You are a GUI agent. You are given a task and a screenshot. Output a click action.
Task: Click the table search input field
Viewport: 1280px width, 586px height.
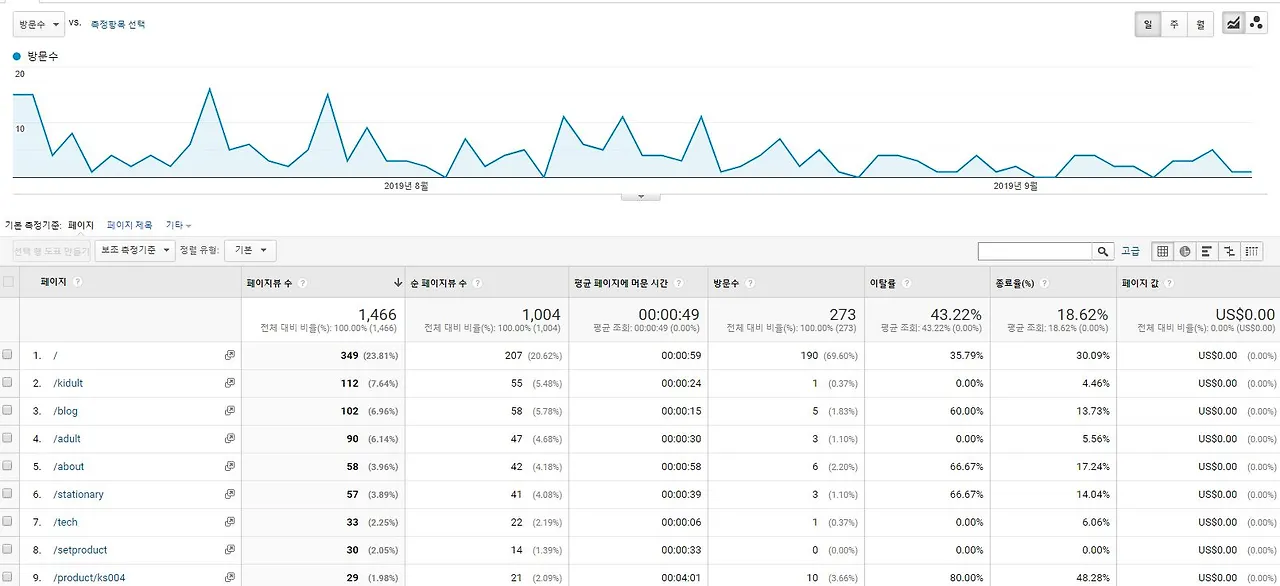1035,251
